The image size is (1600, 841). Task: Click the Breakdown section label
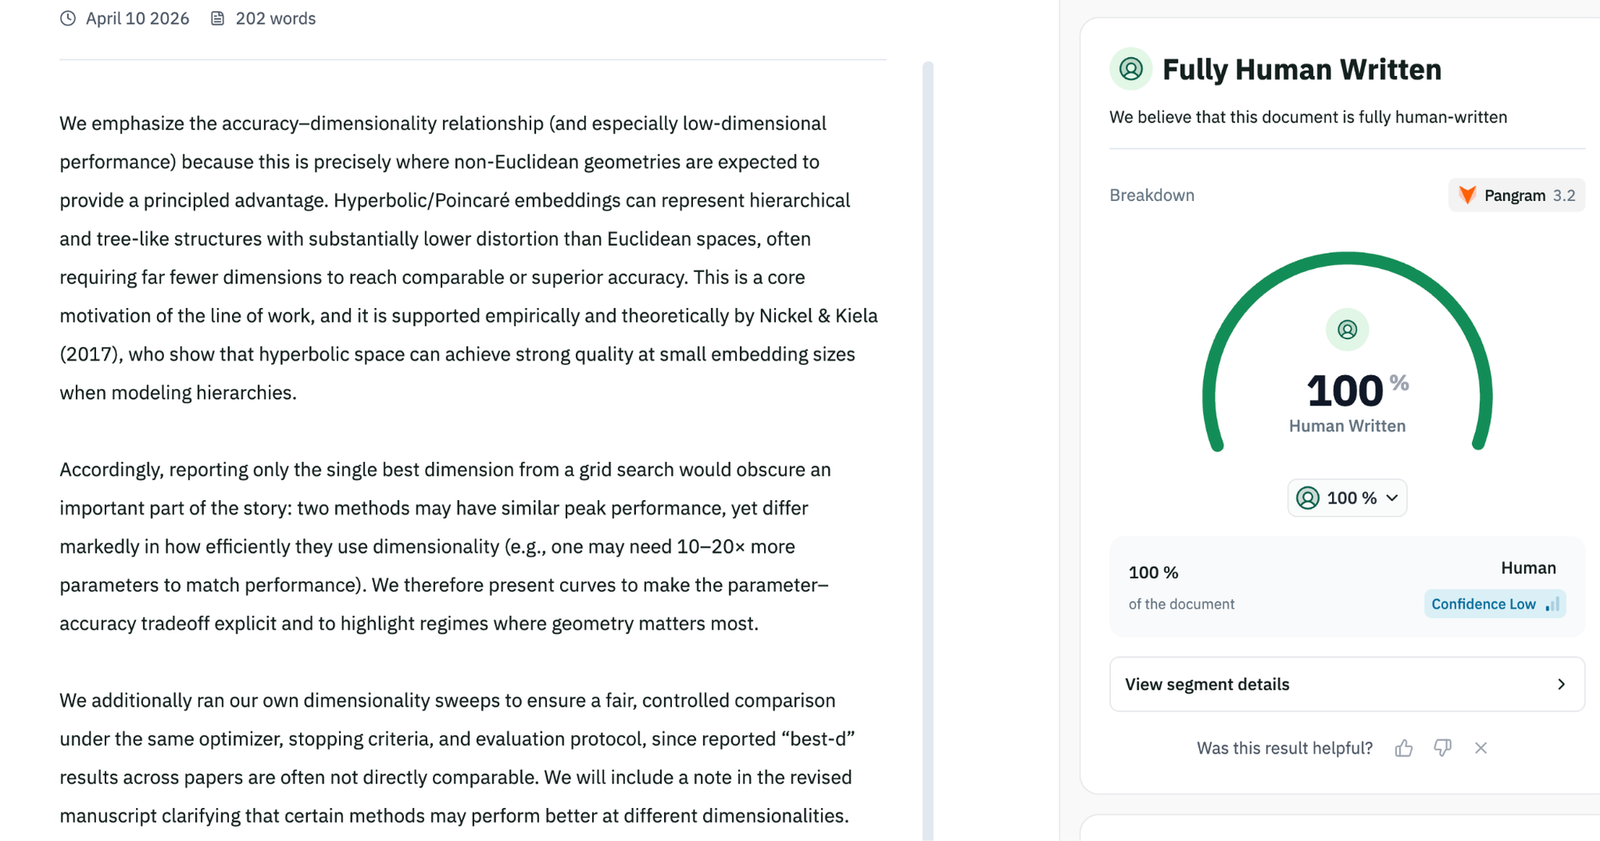click(x=1151, y=195)
